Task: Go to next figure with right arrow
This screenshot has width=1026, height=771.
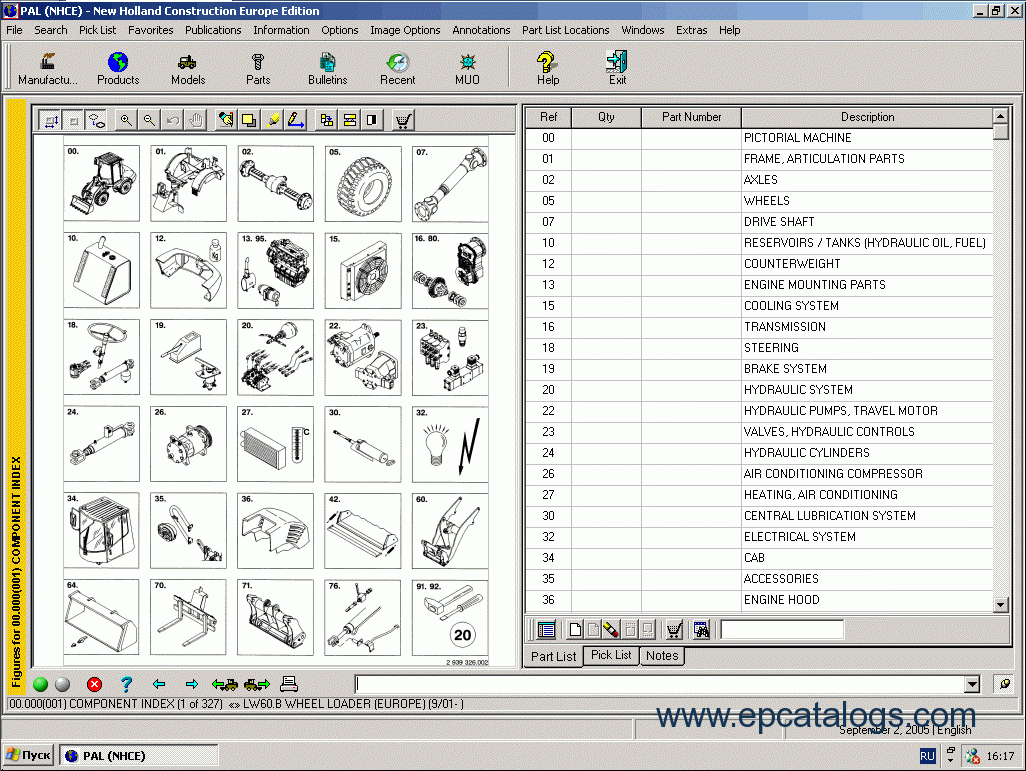Action: [x=192, y=684]
